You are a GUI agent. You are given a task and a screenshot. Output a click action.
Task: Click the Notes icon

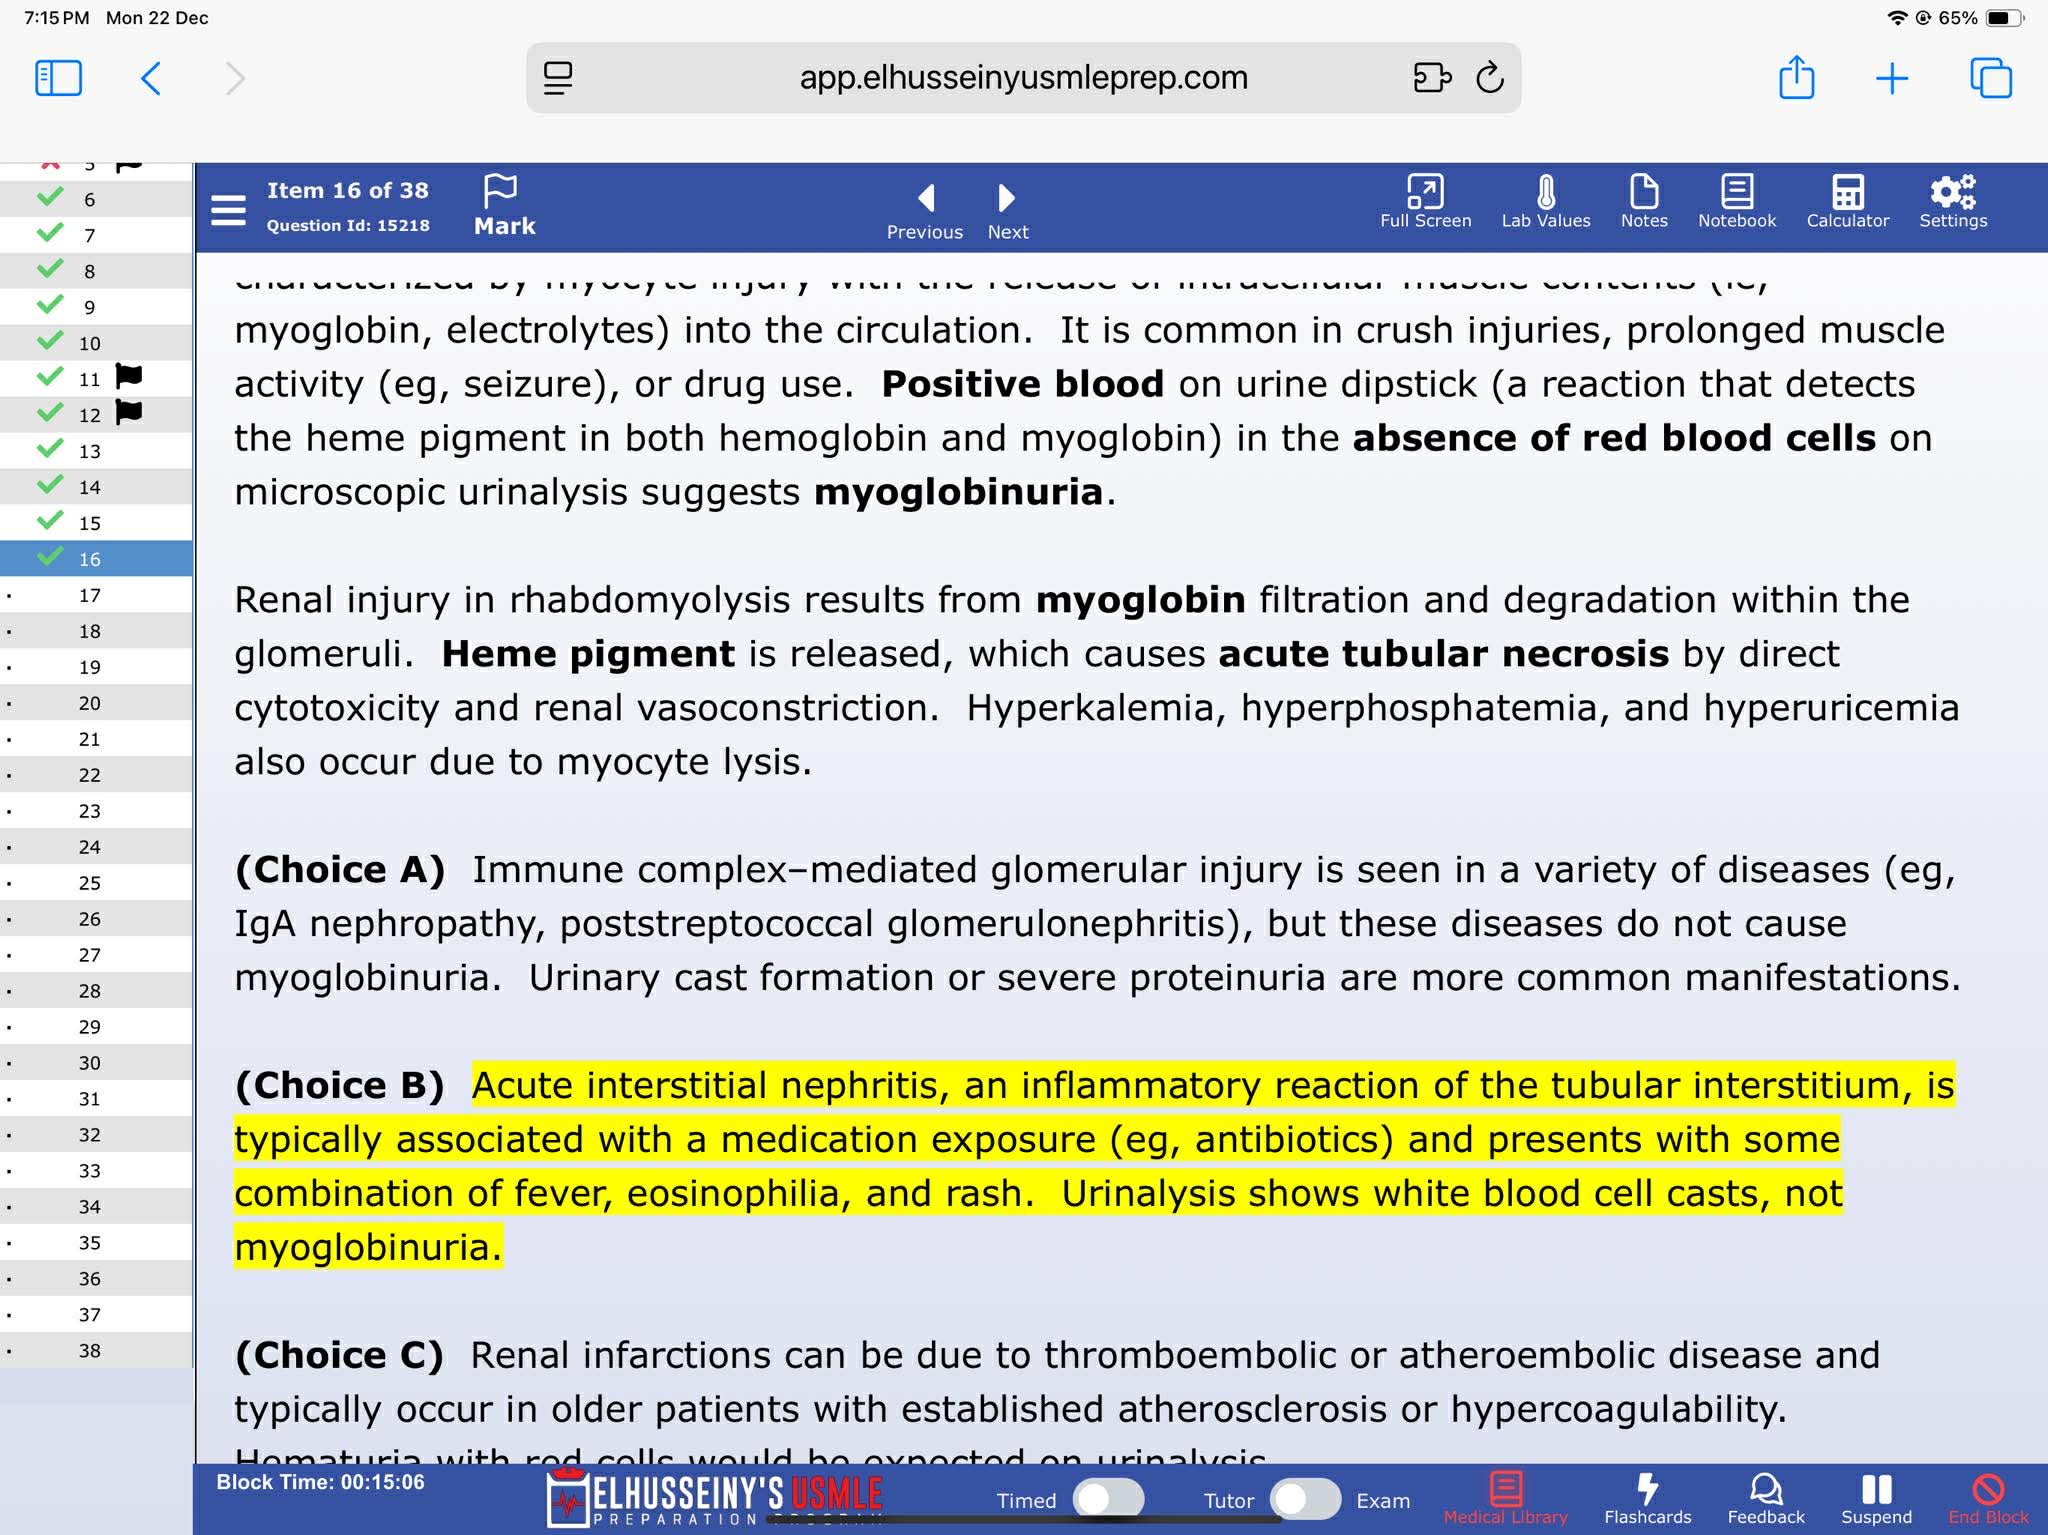[1643, 203]
